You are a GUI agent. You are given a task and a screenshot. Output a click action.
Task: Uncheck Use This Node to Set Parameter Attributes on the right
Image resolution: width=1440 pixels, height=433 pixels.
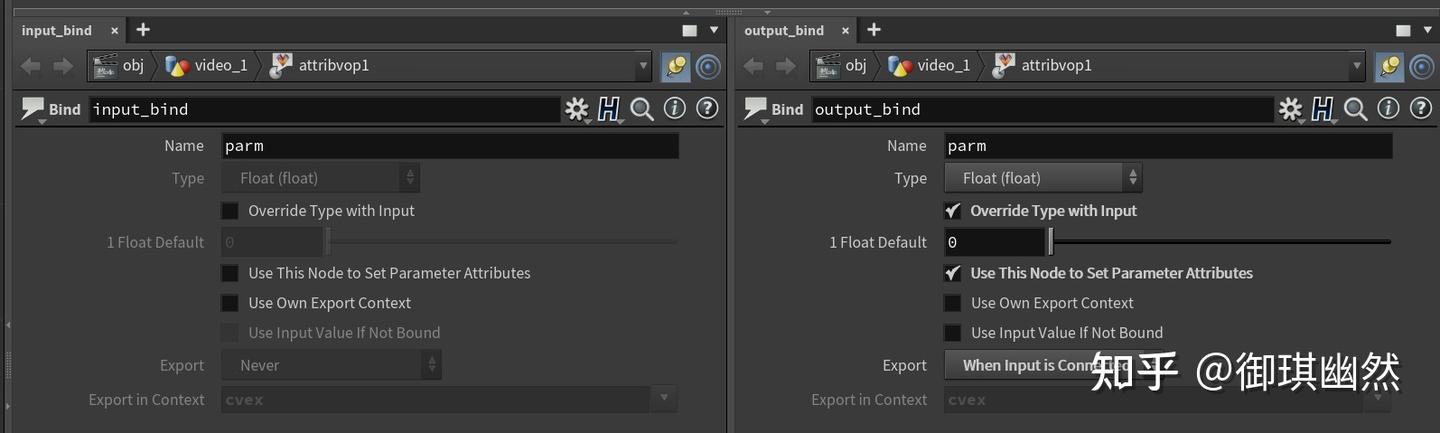[953, 273]
